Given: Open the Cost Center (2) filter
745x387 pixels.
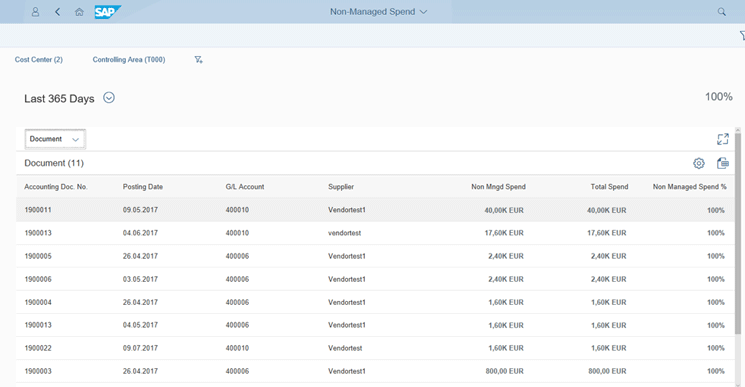Looking at the screenshot, I should pyautogui.click(x=38, y=60).
